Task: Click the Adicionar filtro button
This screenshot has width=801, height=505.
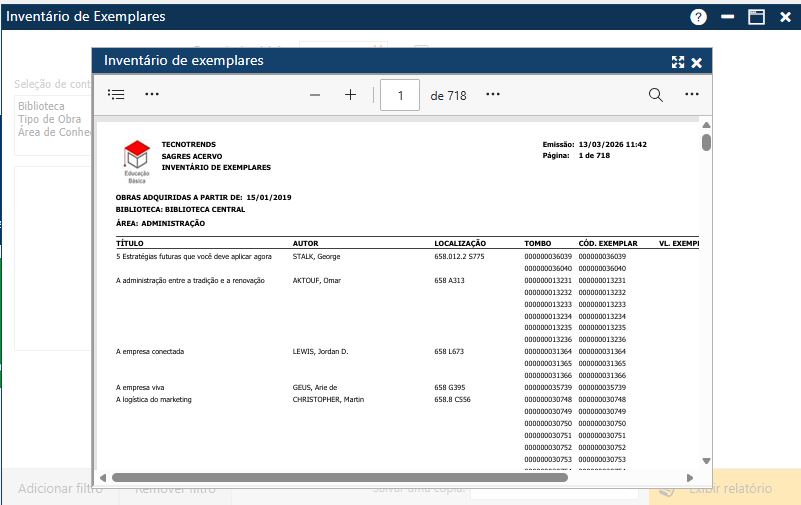Action: tap(60, 489)
